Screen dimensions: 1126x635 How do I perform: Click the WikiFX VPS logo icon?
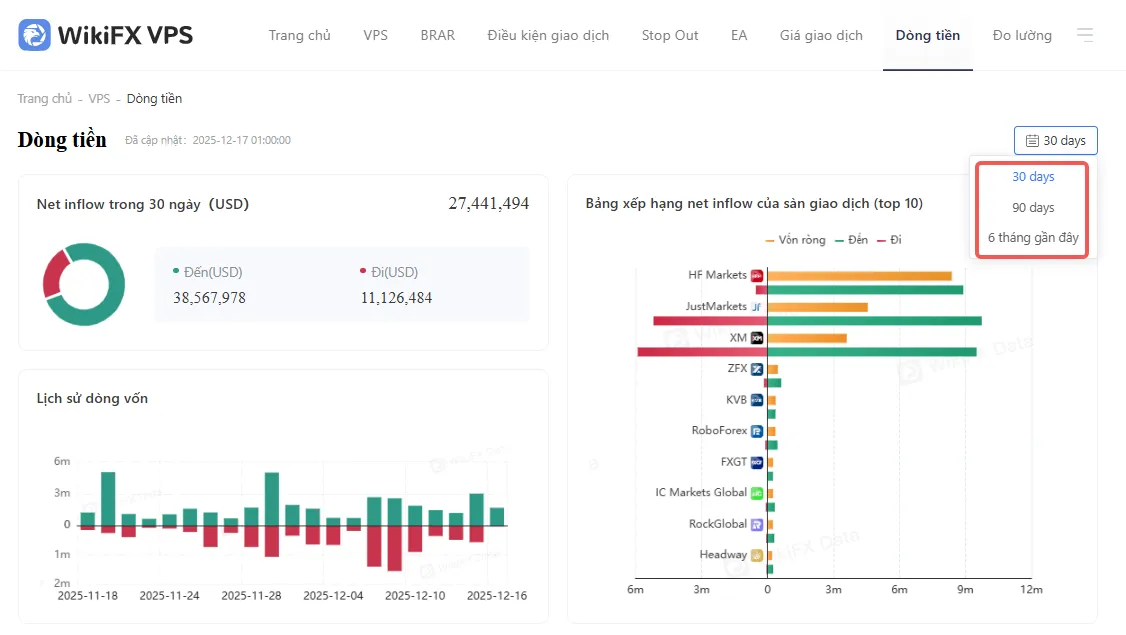point(34,35)
